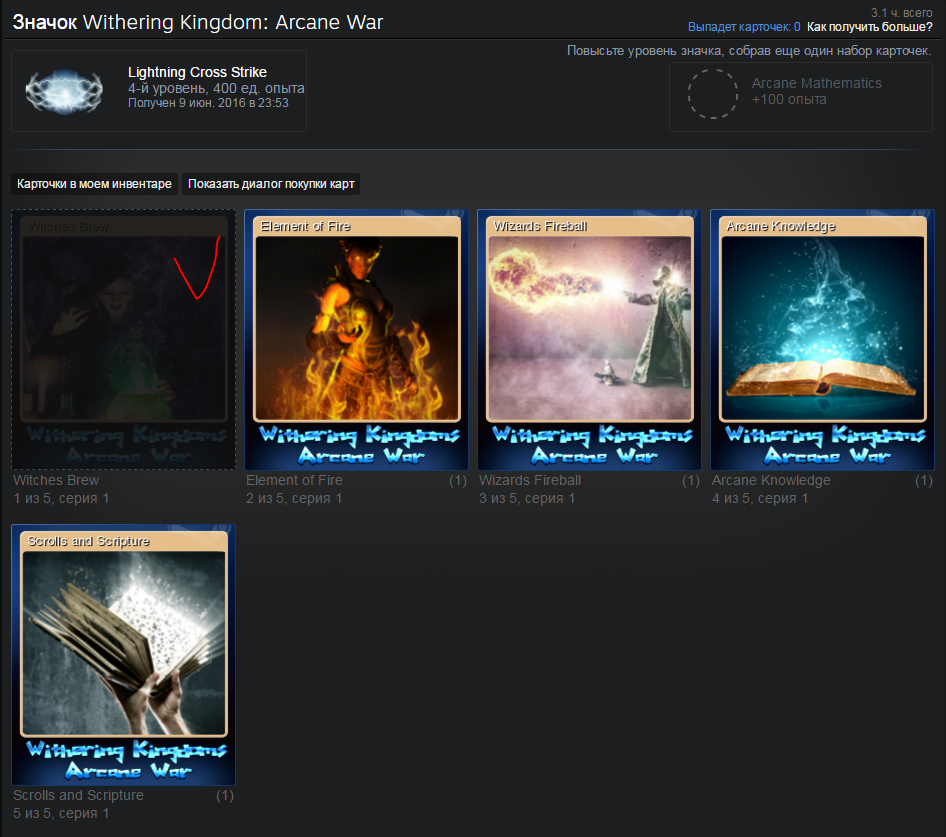Click 'Arcane Knowledge' caption below card
946x837 pixels.
pos(771,480)
